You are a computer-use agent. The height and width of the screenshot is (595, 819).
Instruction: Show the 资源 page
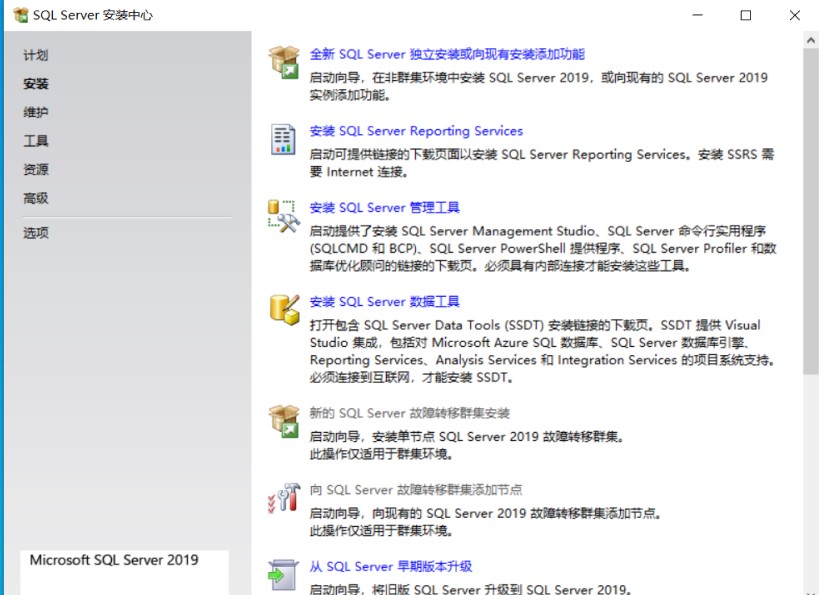click(36, 170)
